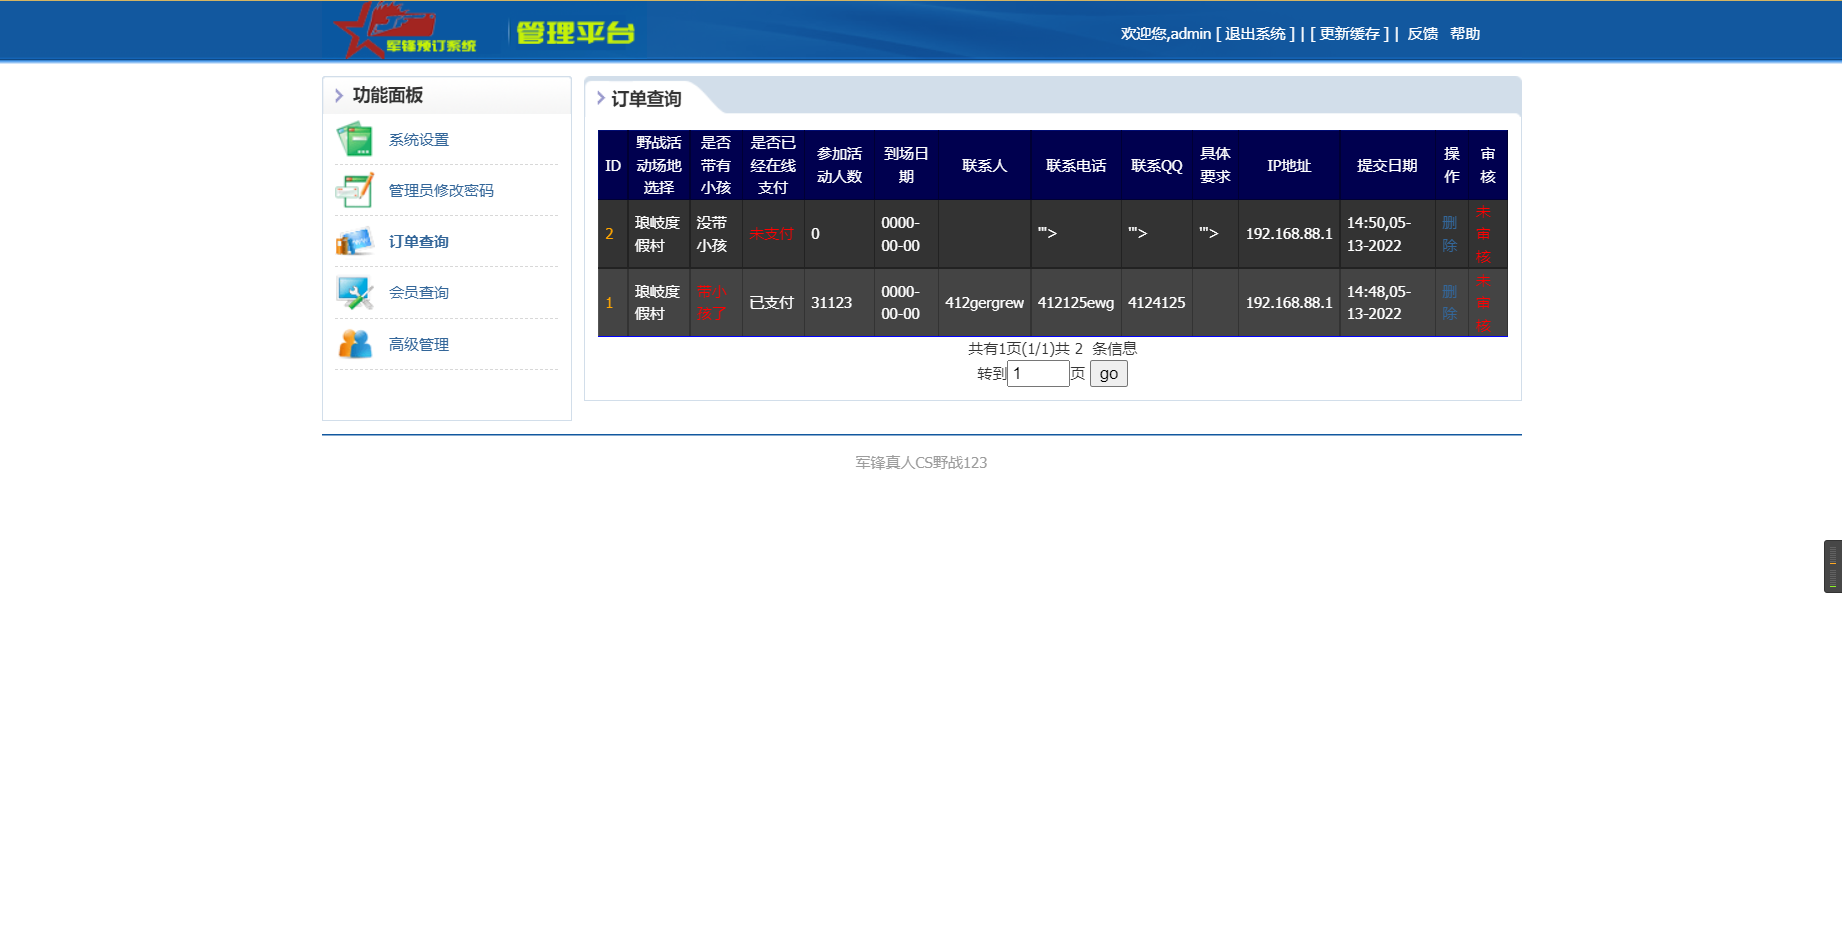This screenshot has width=1842, height=952.
Task: Click the 提交日期 column header
Action: (1387, 166)
